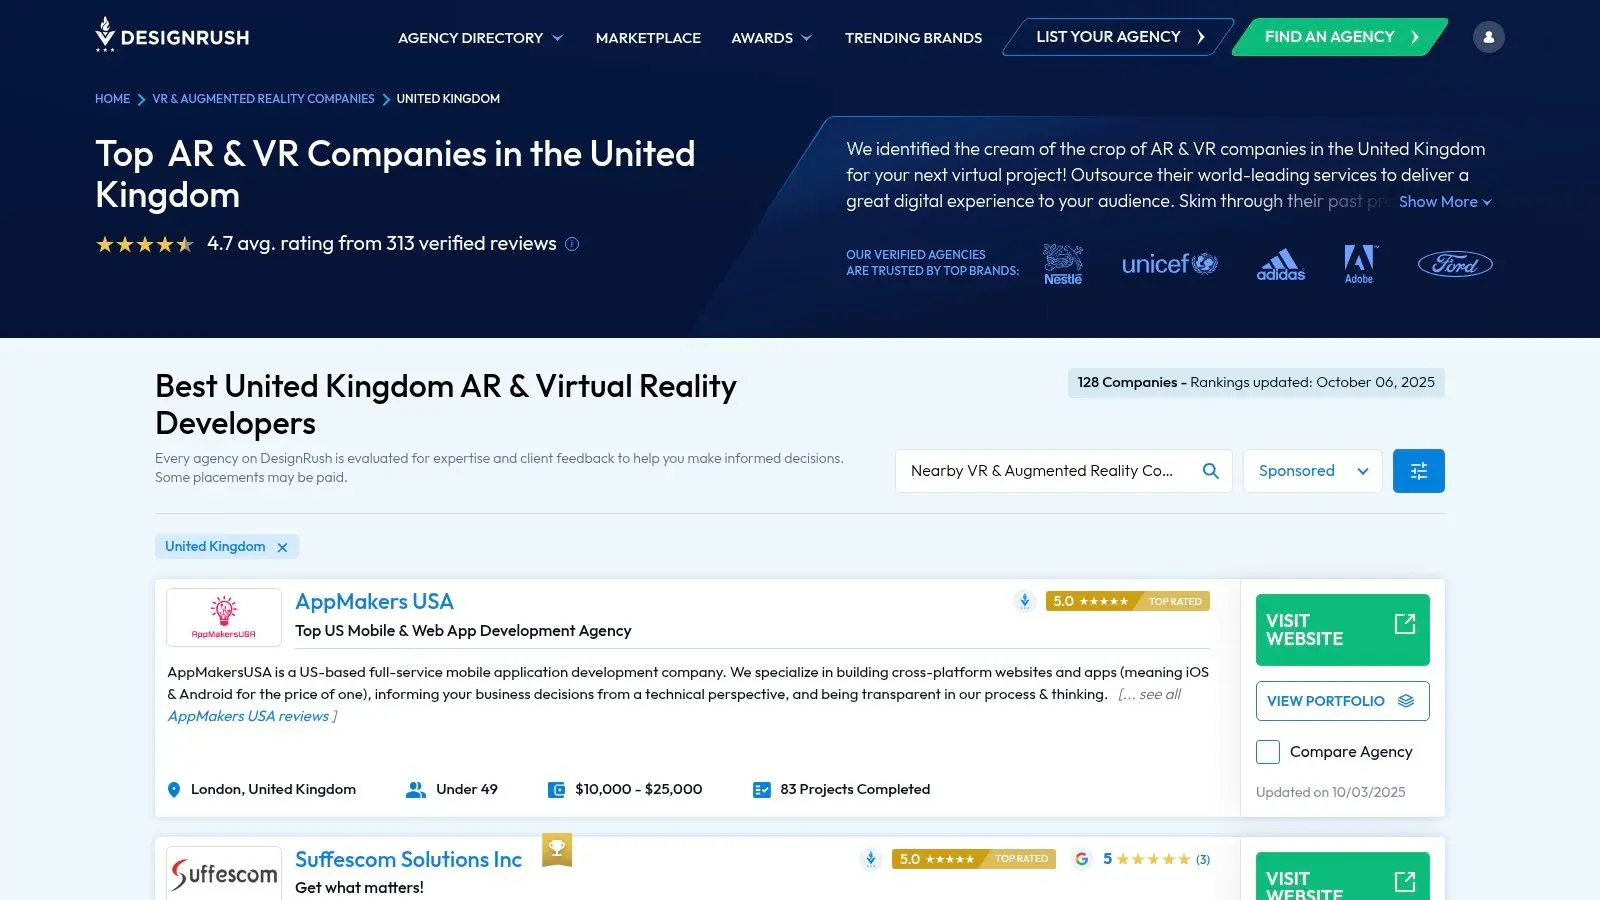Expand the Awards dropdown

click(770, 37)
